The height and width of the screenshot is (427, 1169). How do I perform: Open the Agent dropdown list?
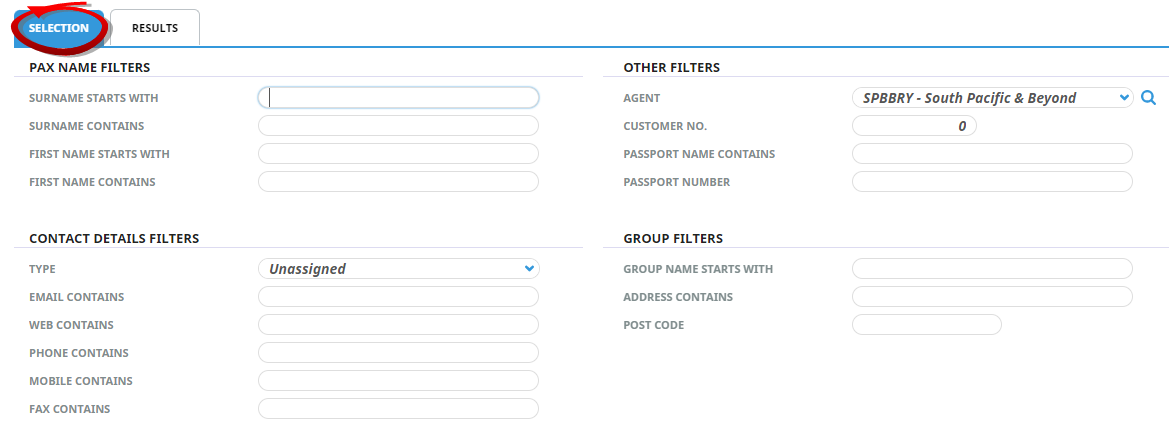(991, 98)
